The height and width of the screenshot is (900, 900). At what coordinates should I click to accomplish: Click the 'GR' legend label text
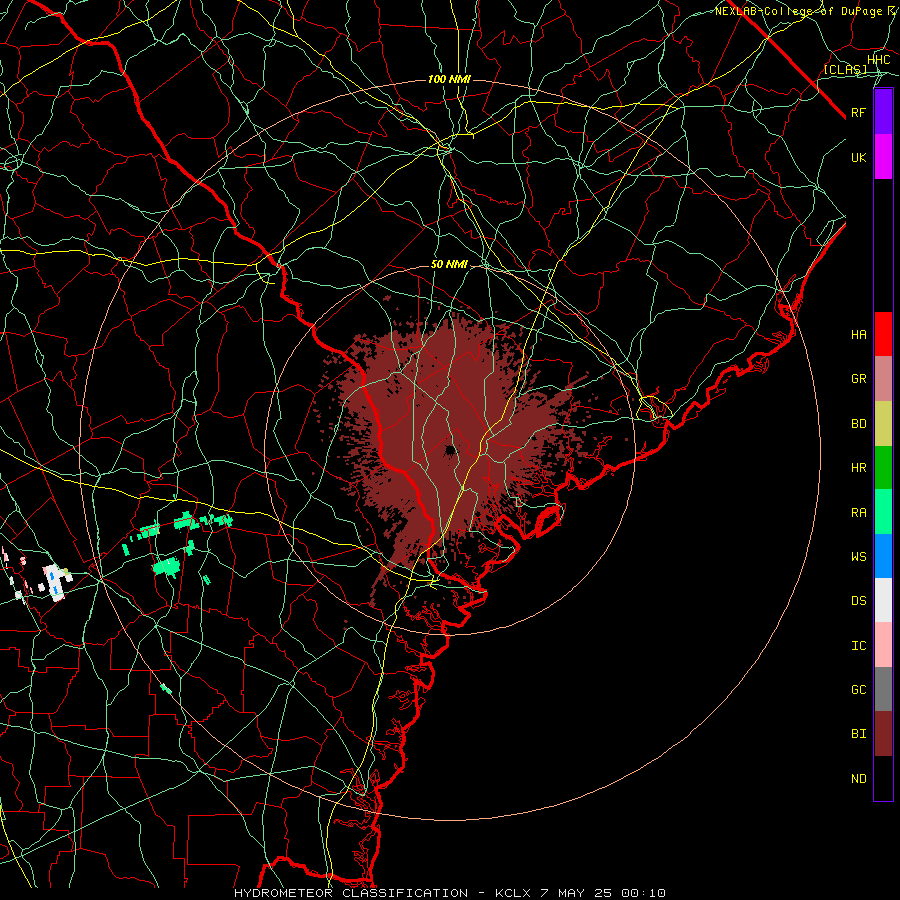[x=859, y=379]
